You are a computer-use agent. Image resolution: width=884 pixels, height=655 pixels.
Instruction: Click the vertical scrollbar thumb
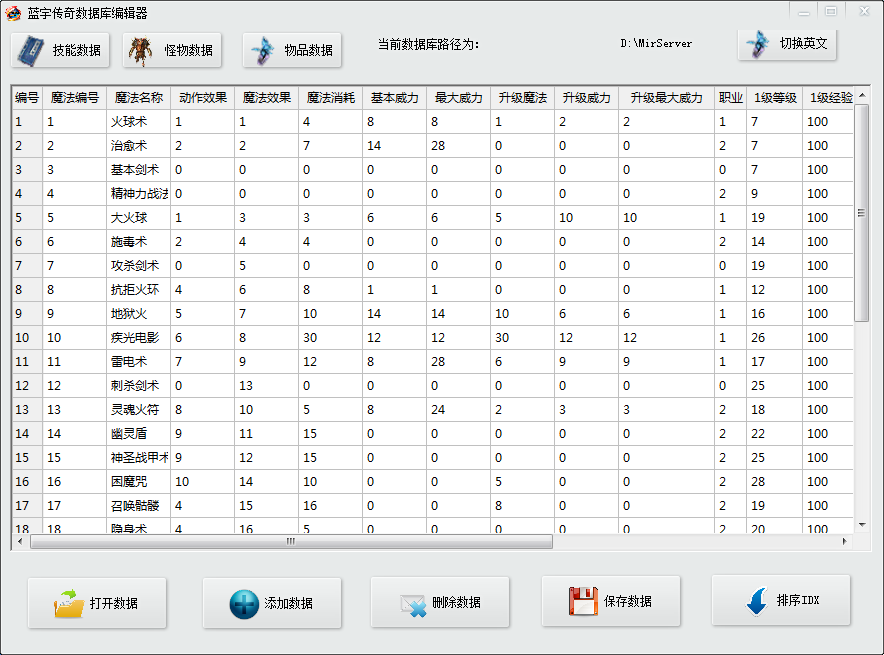(x=862, y=213)
